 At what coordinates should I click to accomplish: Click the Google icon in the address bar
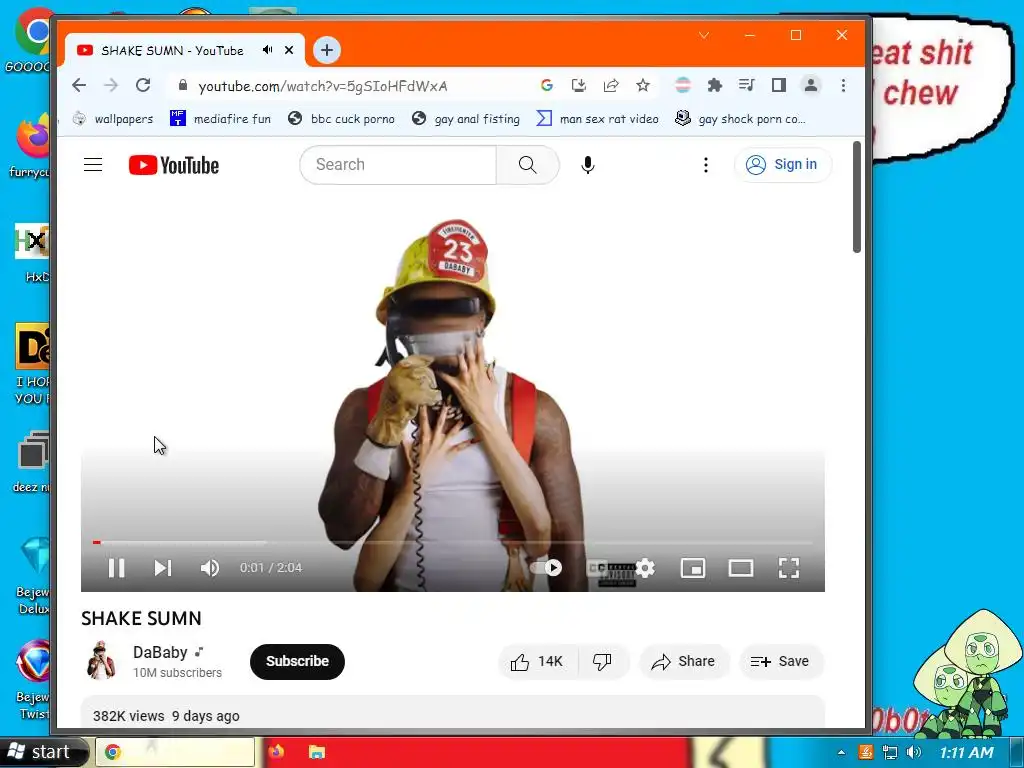point(547,86)
